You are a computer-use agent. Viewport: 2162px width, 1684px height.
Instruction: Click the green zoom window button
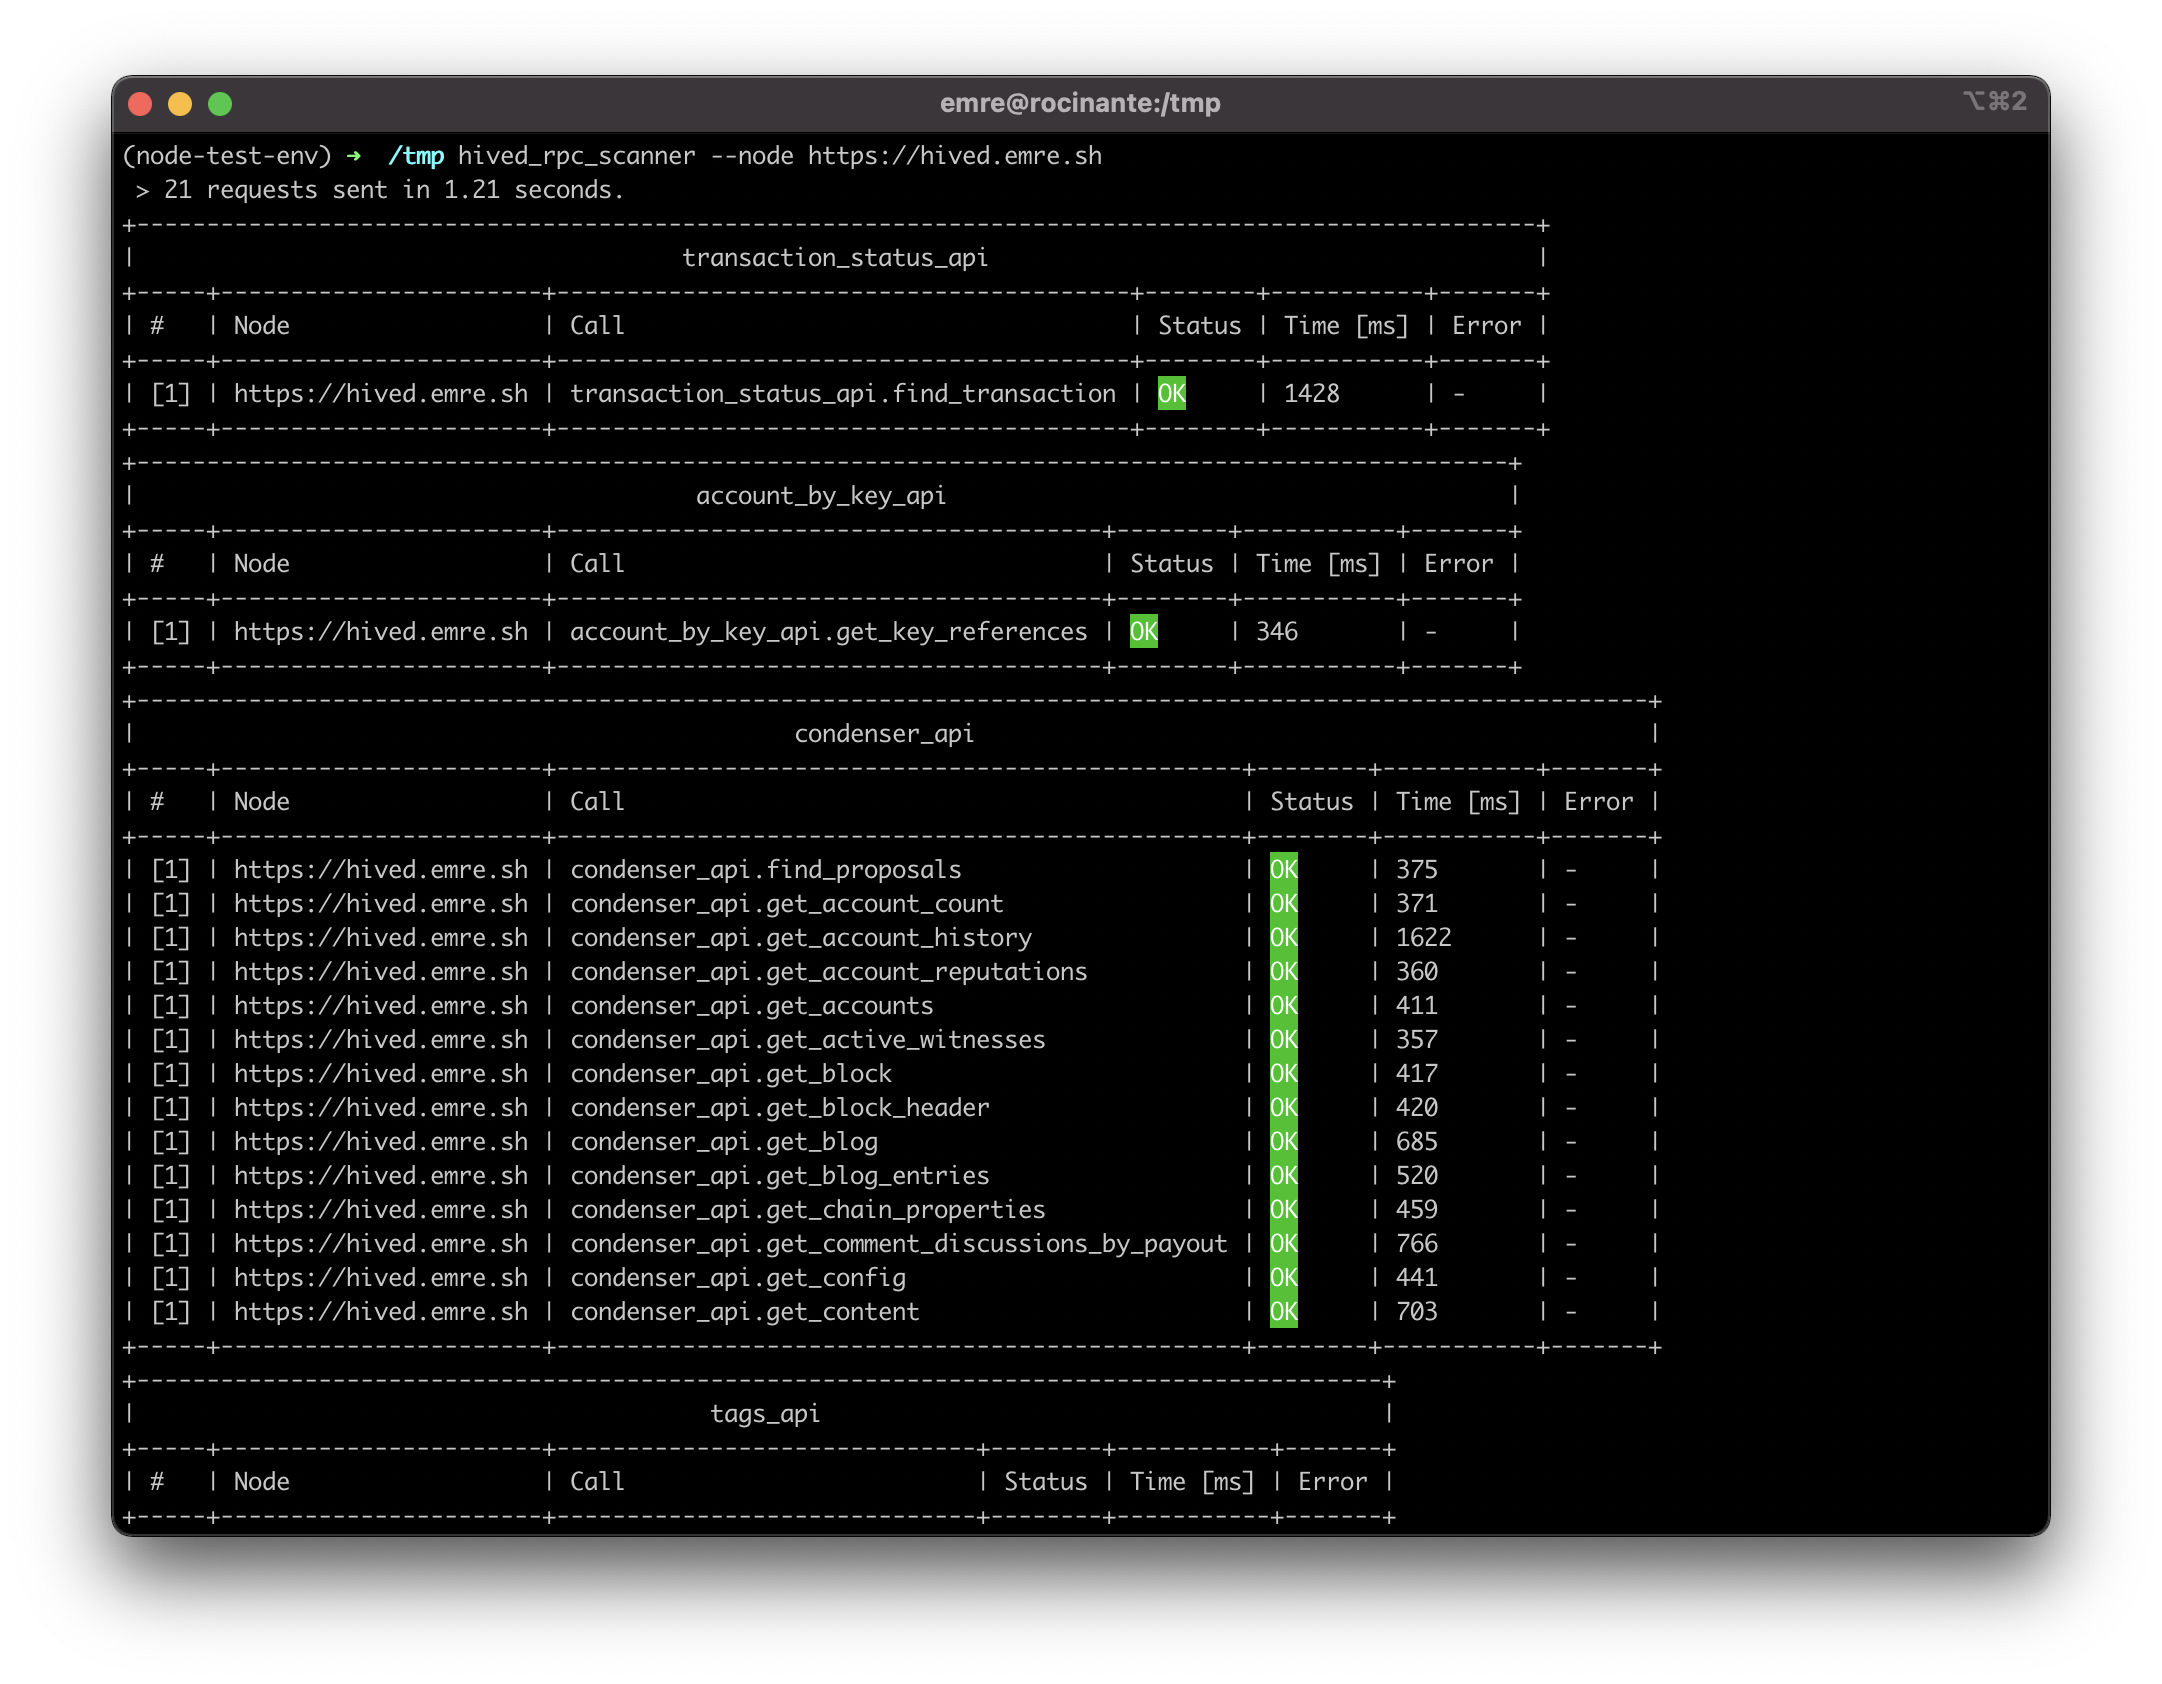(220, 104)
